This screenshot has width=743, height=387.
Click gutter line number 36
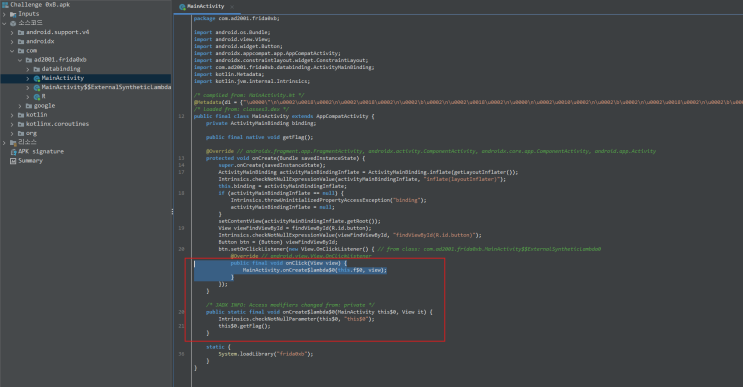[181, 354]
